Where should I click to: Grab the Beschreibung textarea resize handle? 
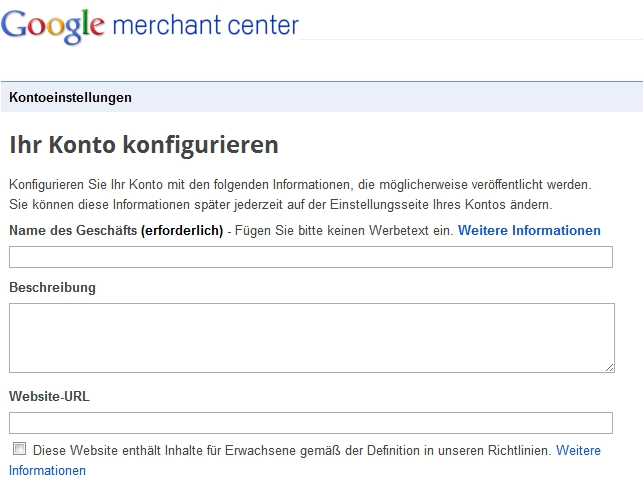609,368
